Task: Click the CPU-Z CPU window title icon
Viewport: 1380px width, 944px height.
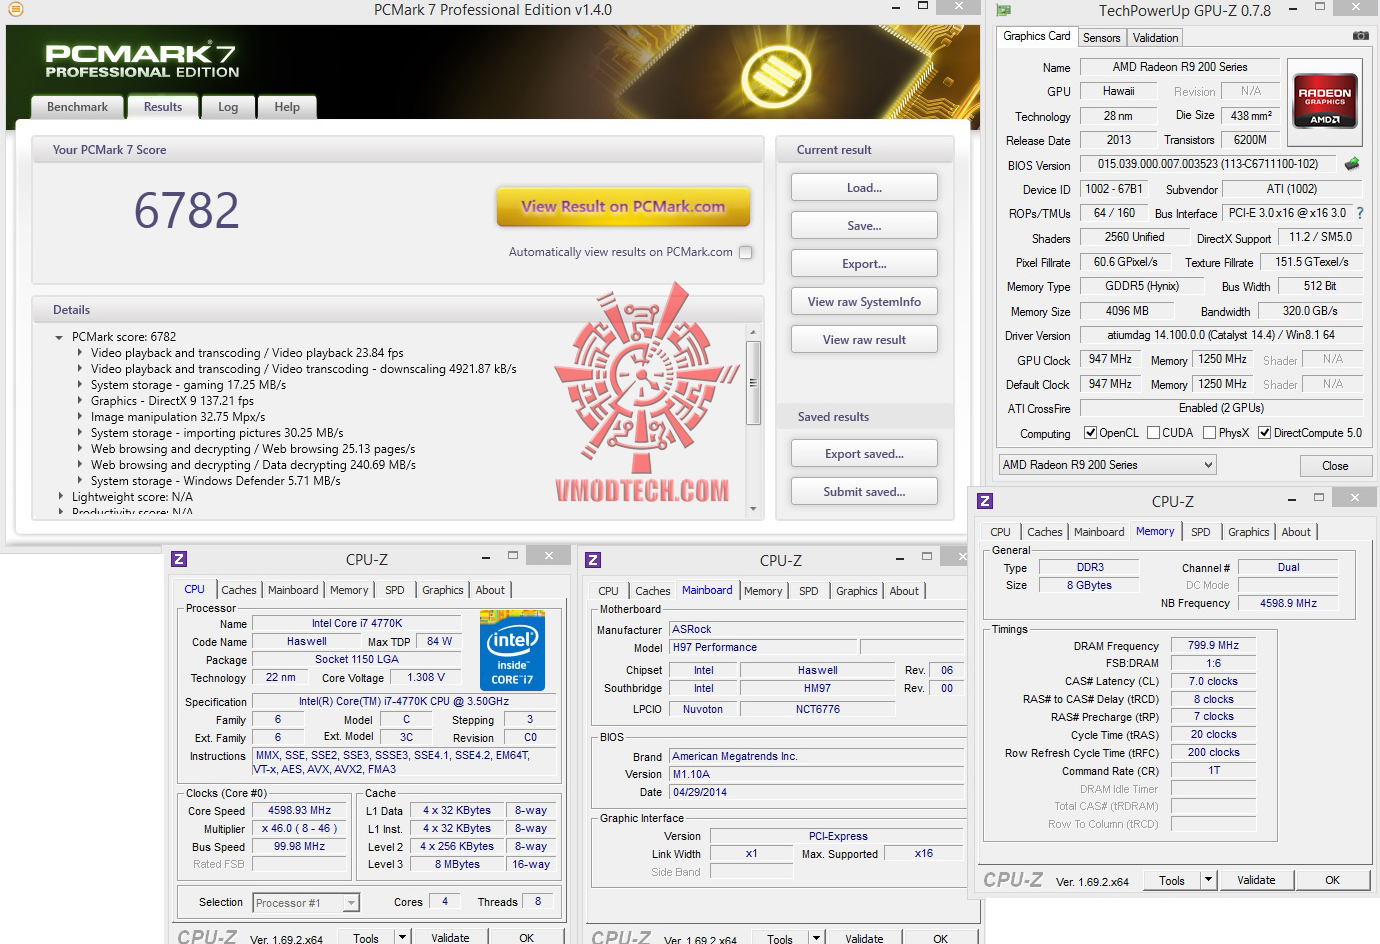Action: coord(180,559)
